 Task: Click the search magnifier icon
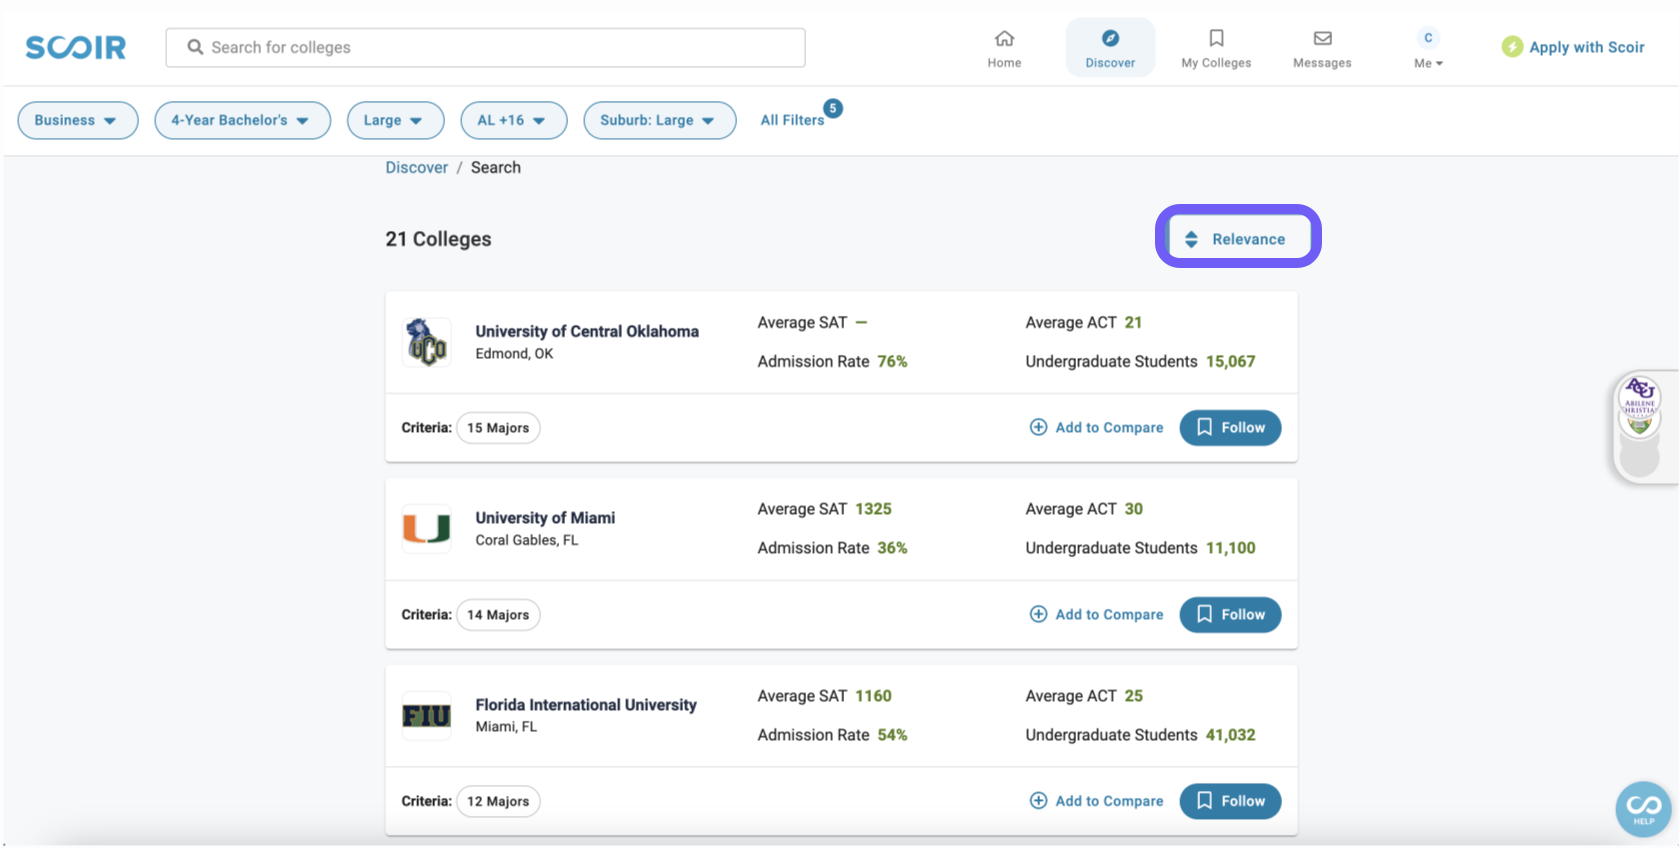[195, 47]
